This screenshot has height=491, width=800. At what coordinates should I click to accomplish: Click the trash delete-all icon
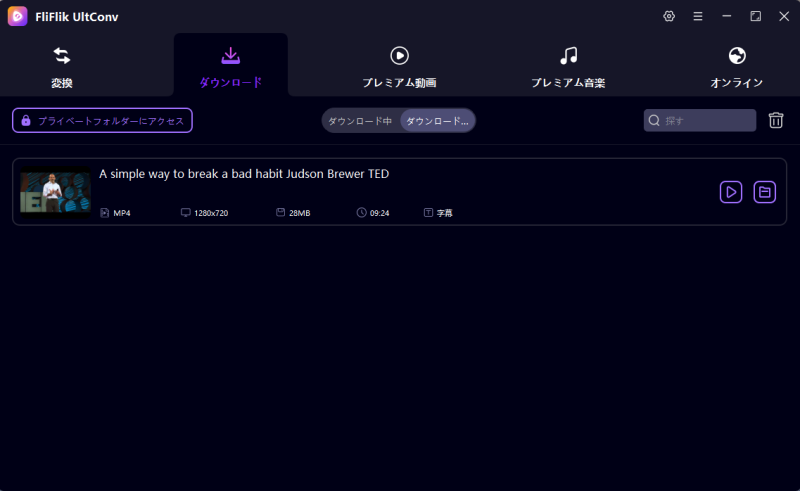point(776,120)
